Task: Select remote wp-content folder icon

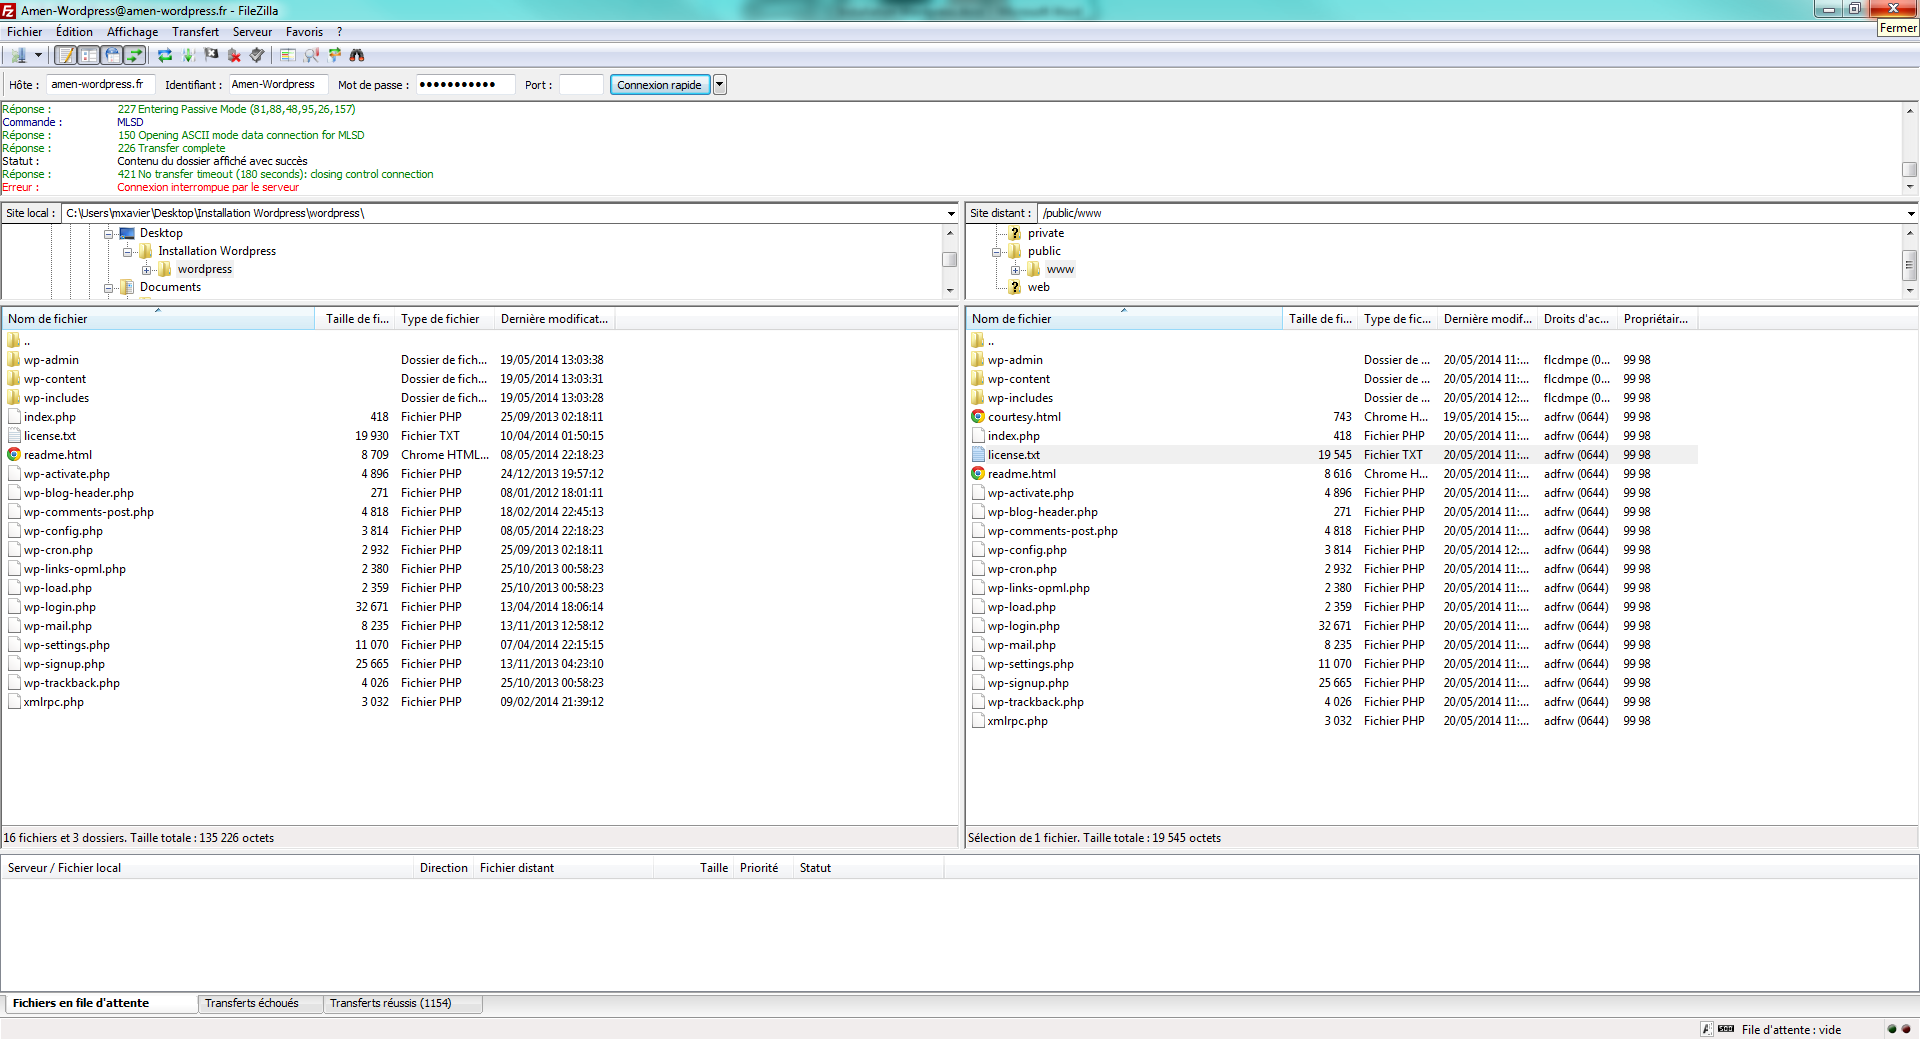Action: pos(978,379)
